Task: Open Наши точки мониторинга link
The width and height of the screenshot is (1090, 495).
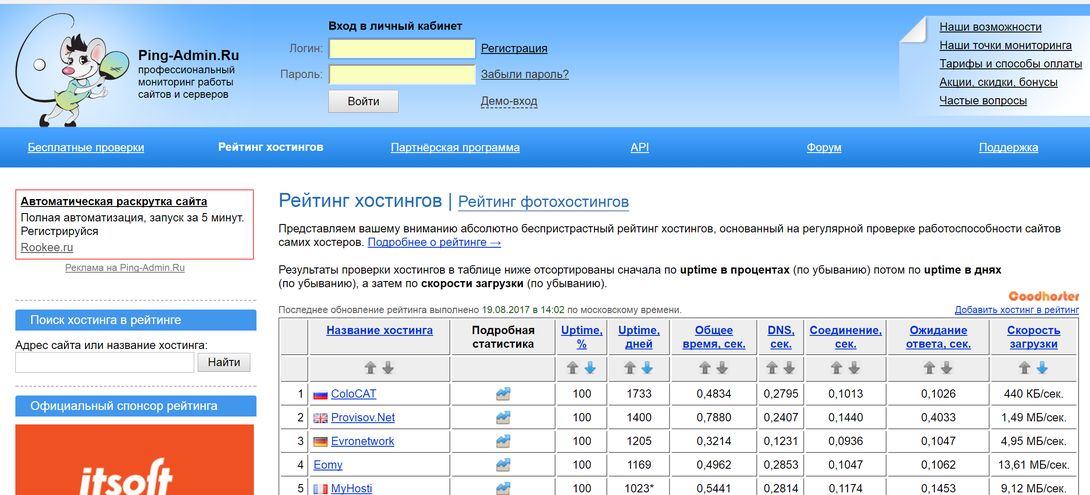Action: point(1006,45)
